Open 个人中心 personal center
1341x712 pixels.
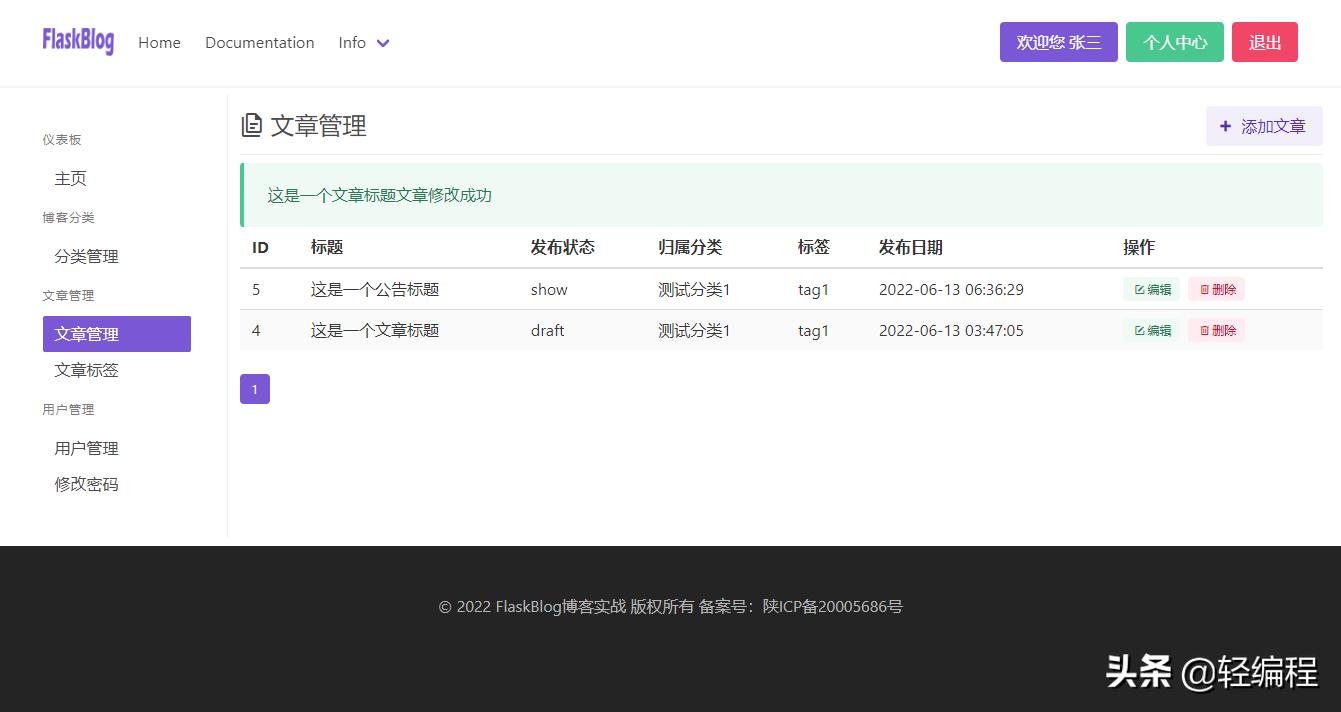click(x=1174, y=42)
